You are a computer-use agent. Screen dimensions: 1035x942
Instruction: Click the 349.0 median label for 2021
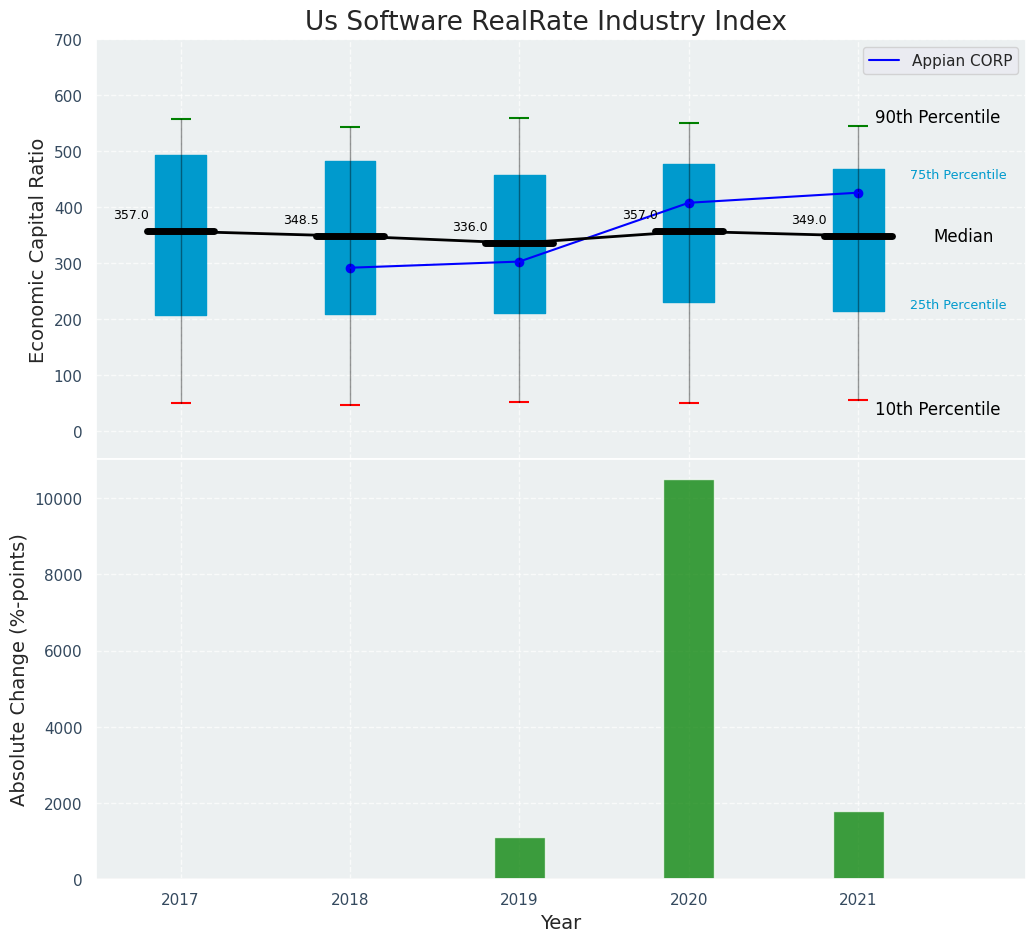(x=809, y=221)
